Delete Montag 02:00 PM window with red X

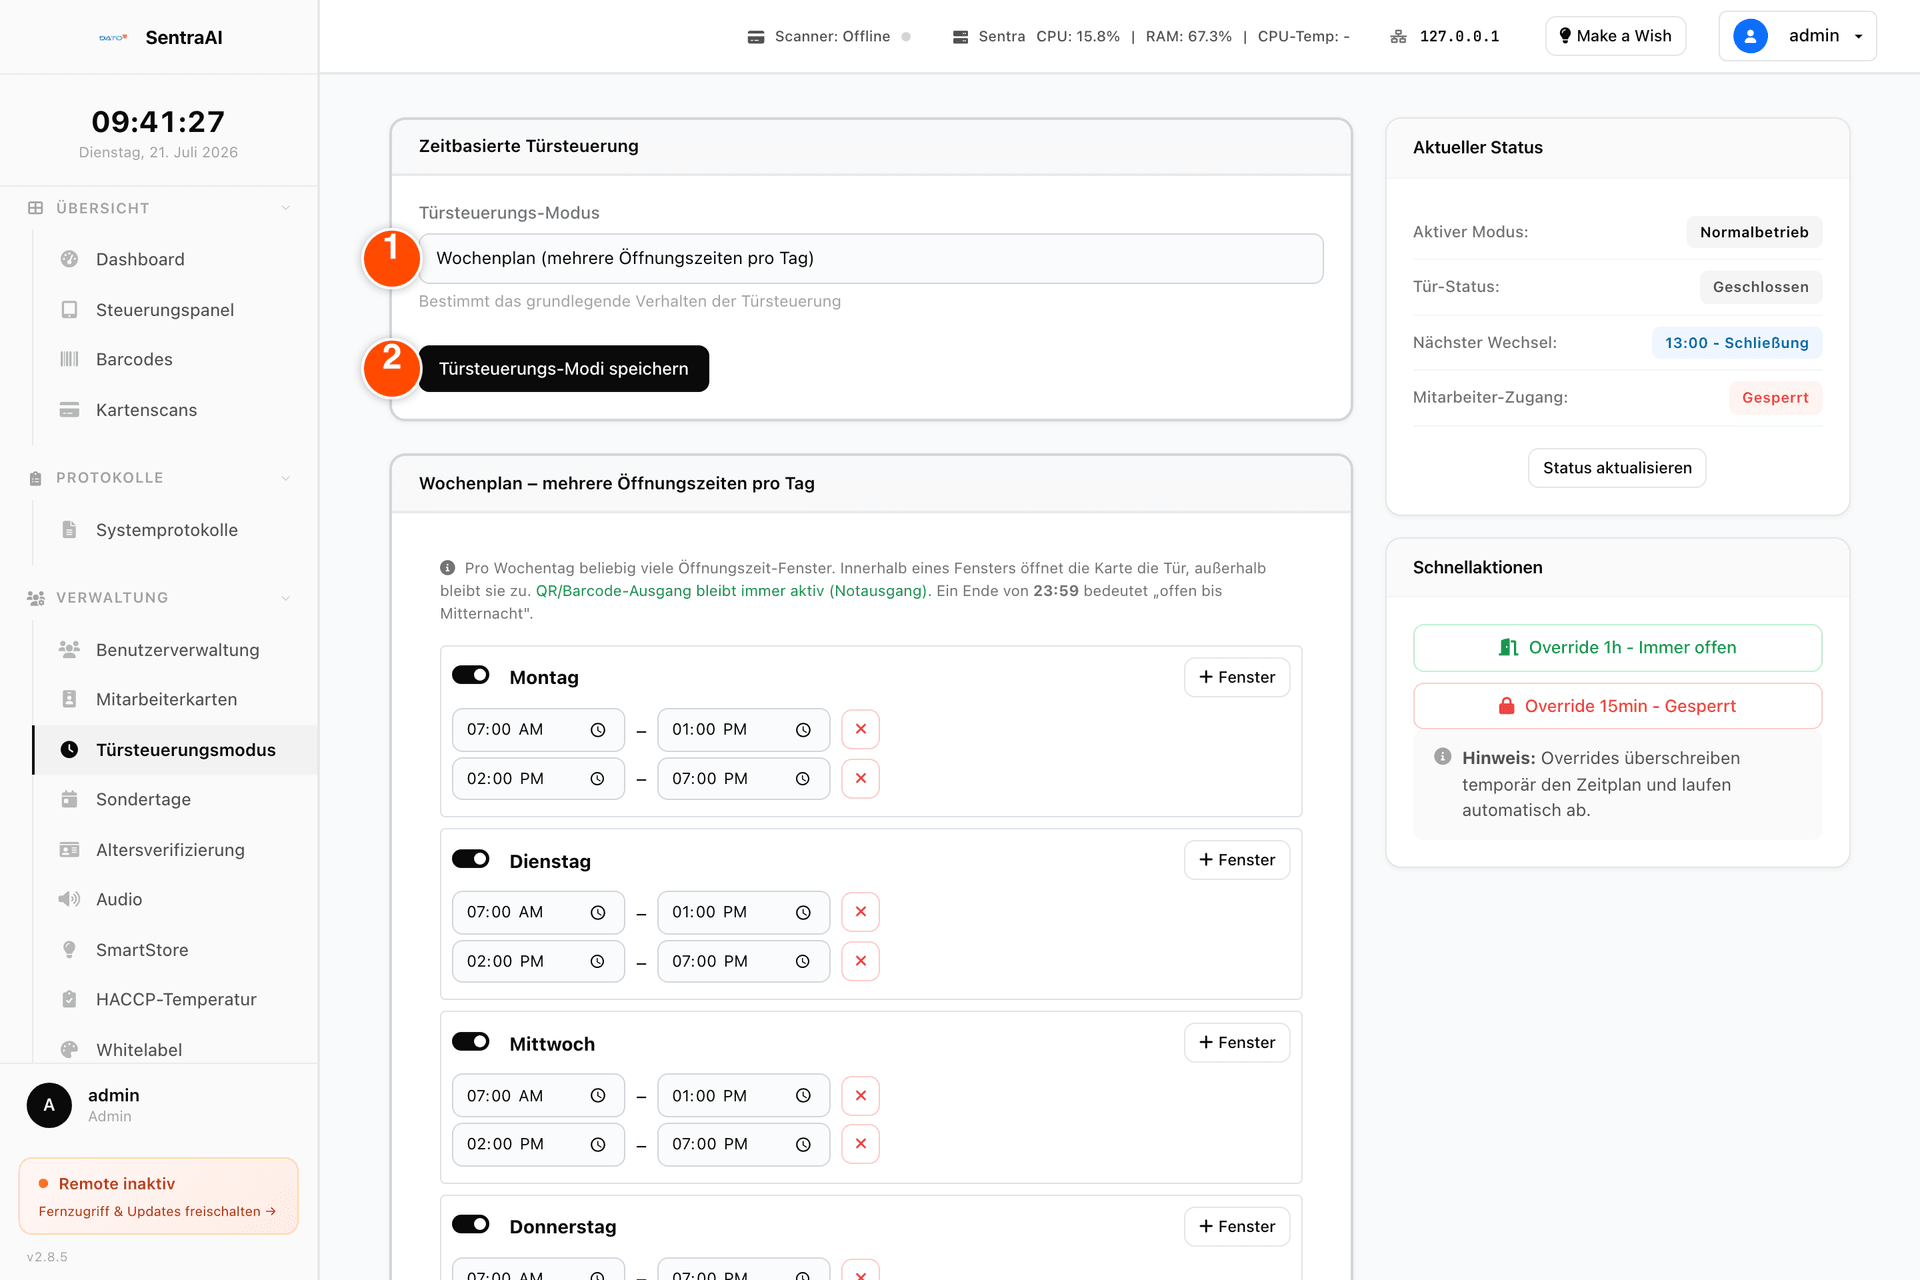(861, 778)
